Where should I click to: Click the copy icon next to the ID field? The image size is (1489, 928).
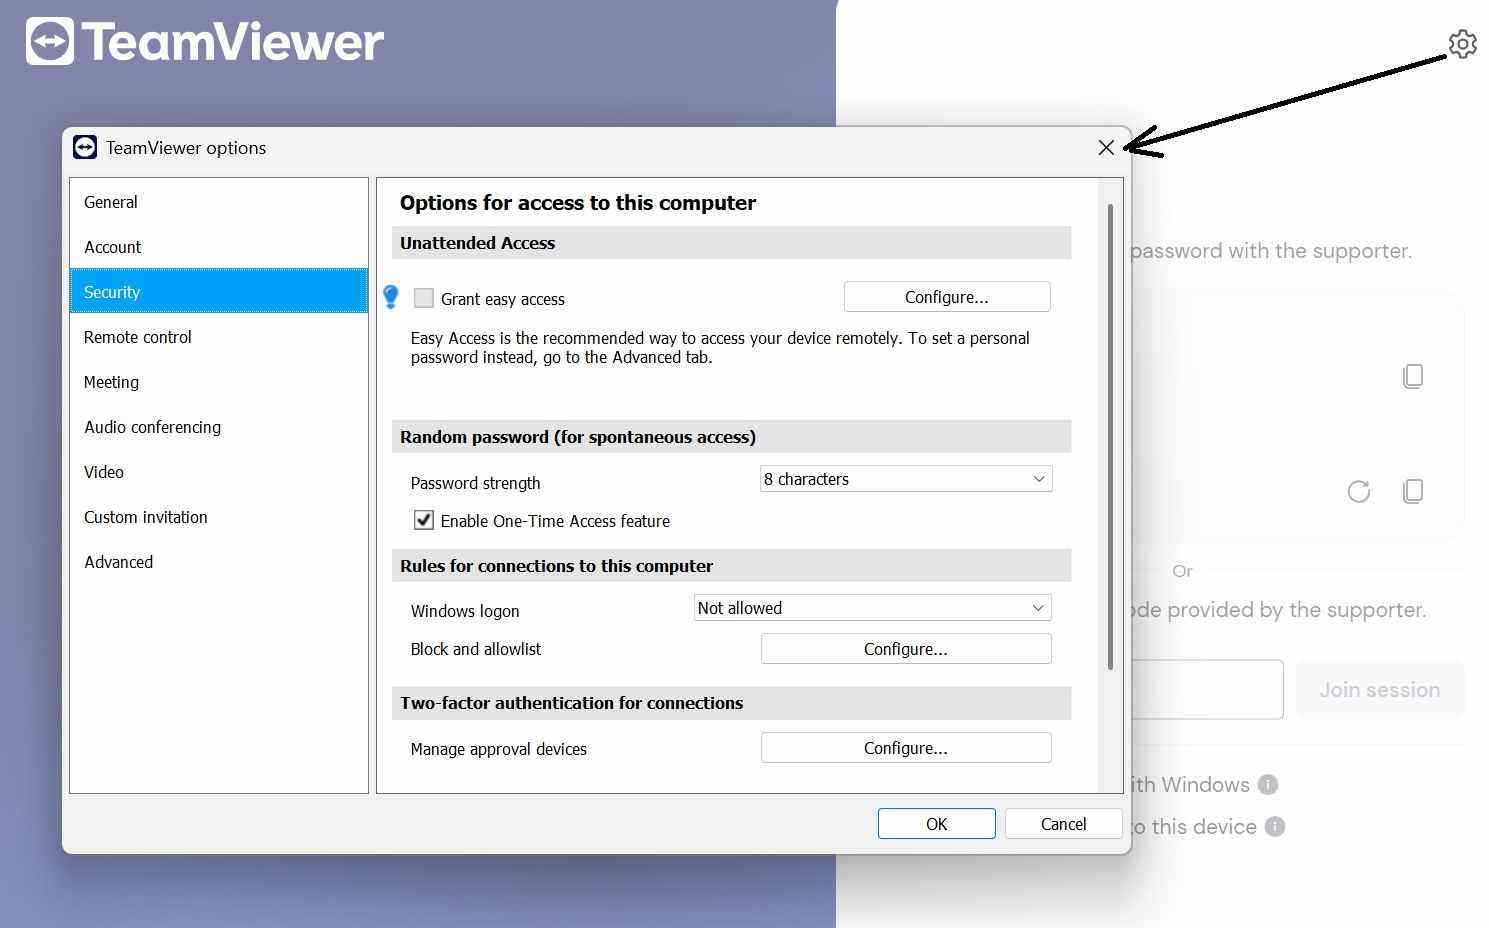click(x=1413, y=376)
